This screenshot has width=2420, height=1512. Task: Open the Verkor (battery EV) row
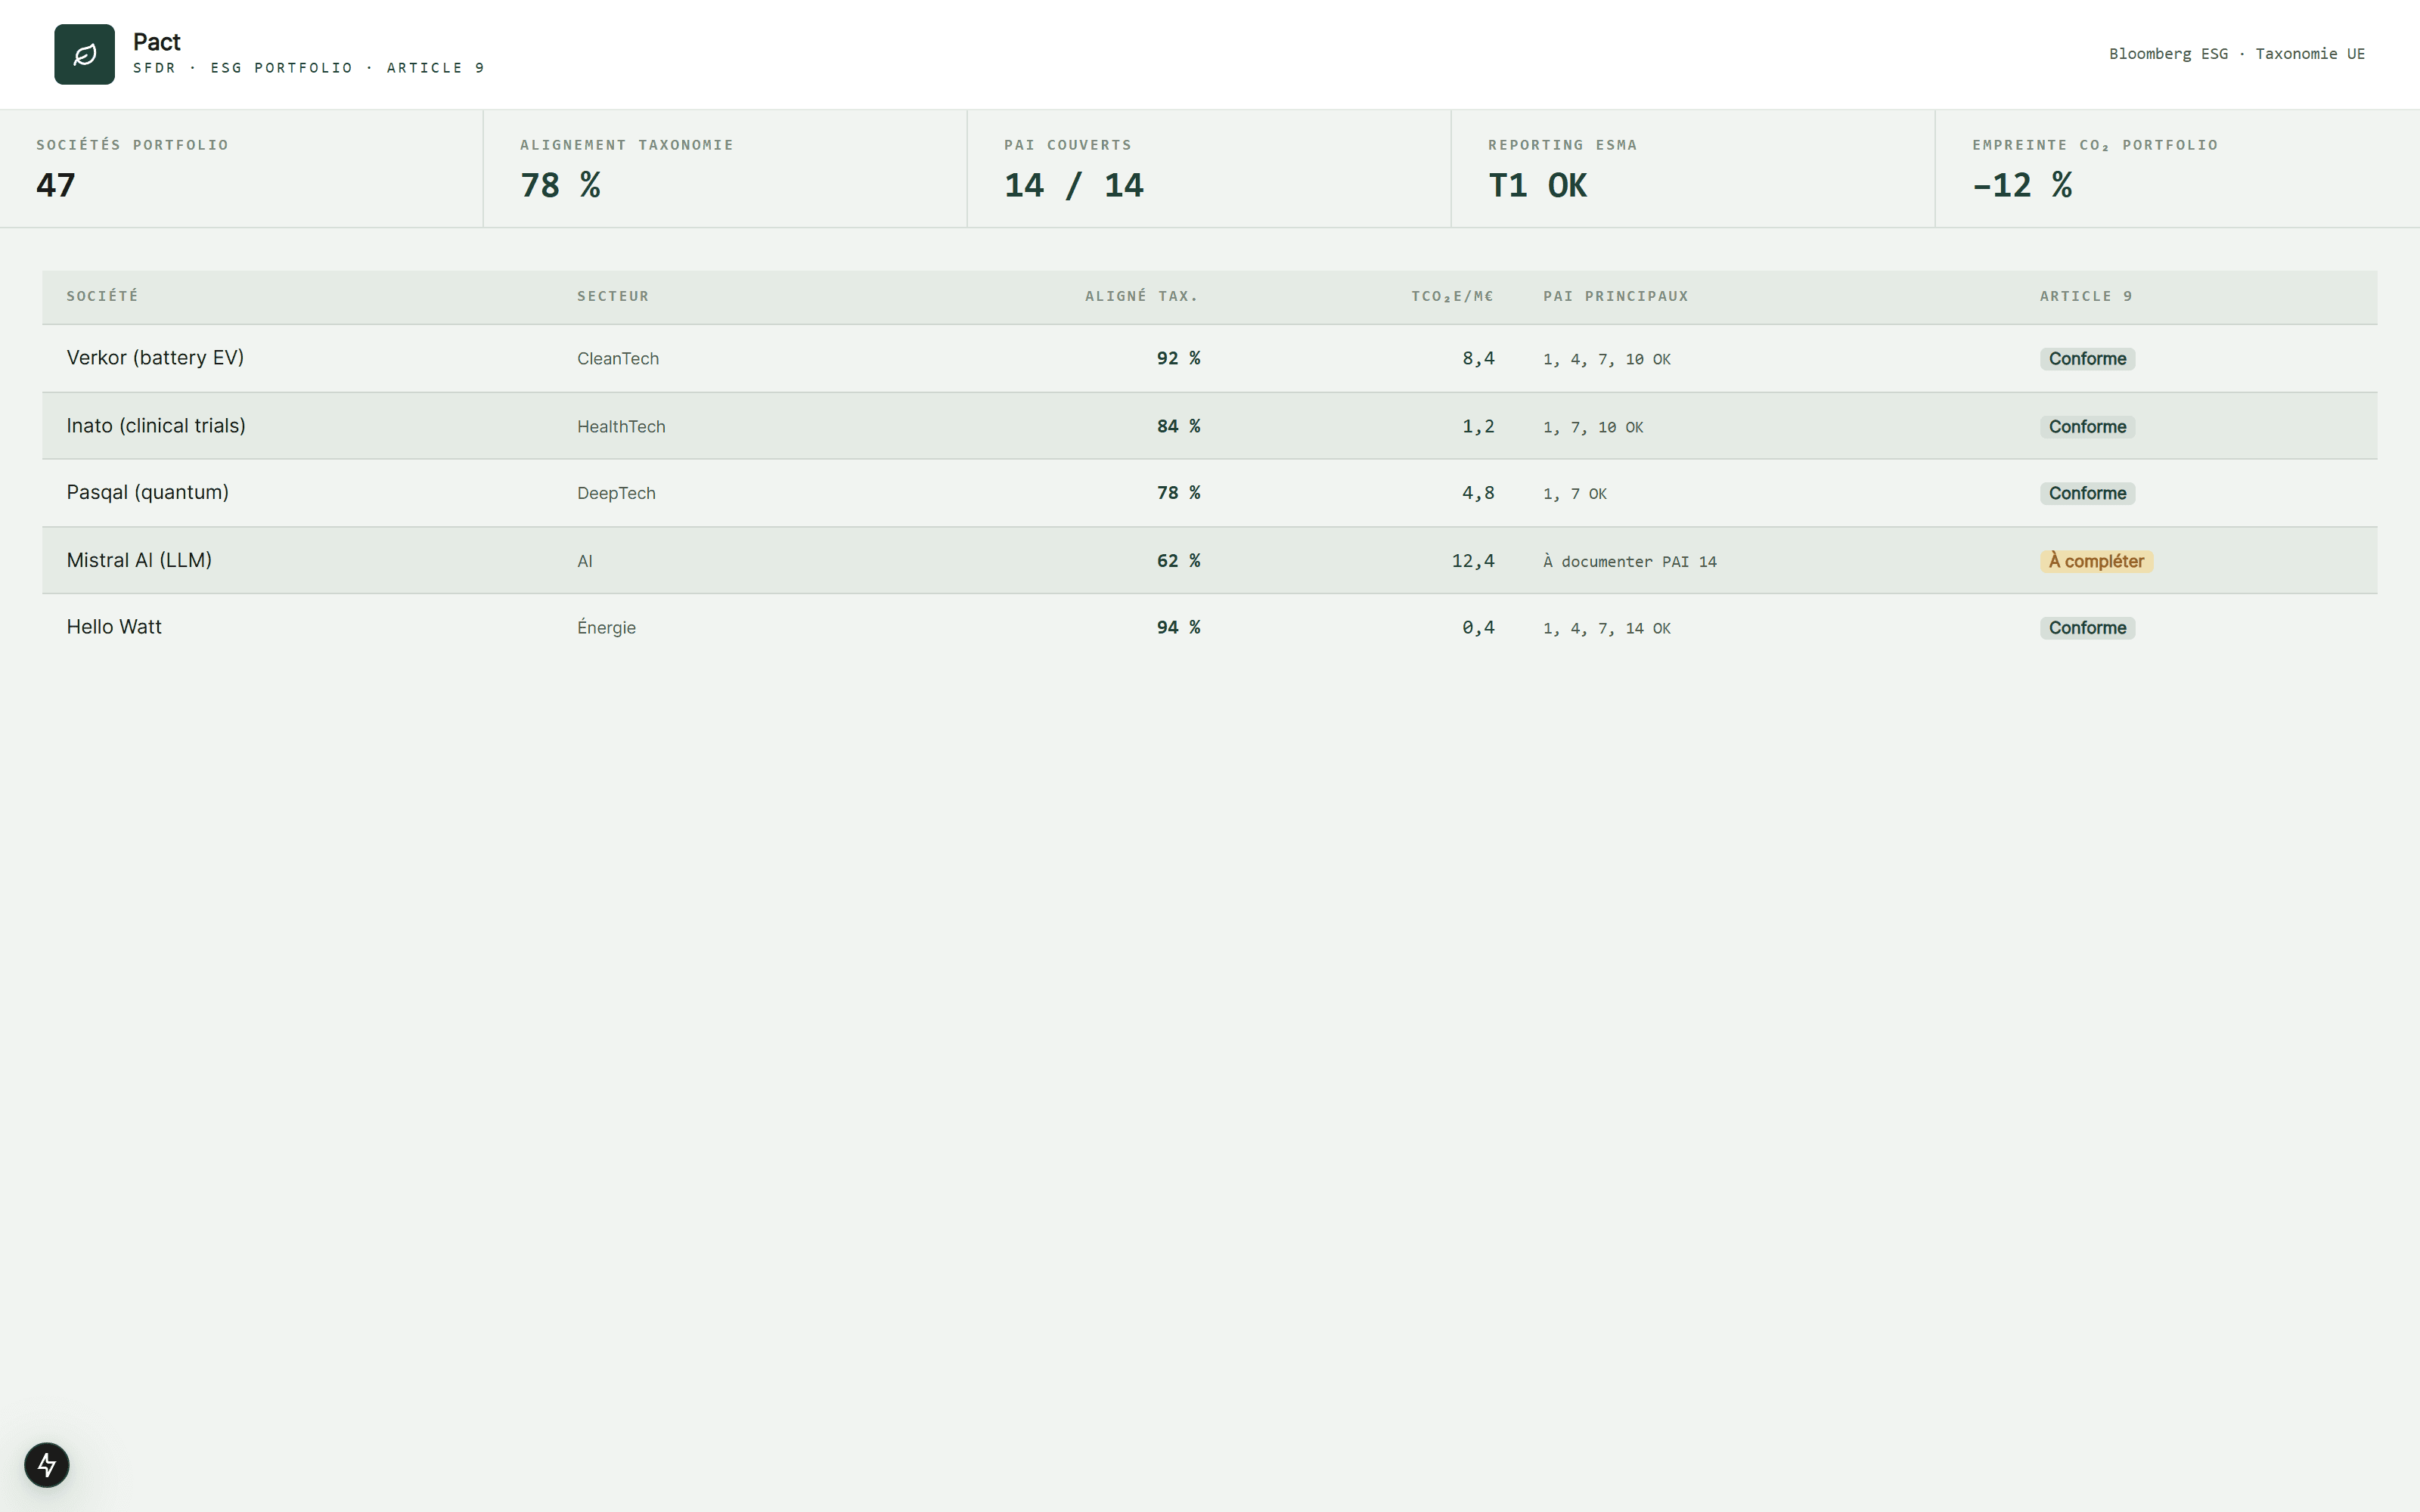pyautogui.click(x=1210, y=358)
